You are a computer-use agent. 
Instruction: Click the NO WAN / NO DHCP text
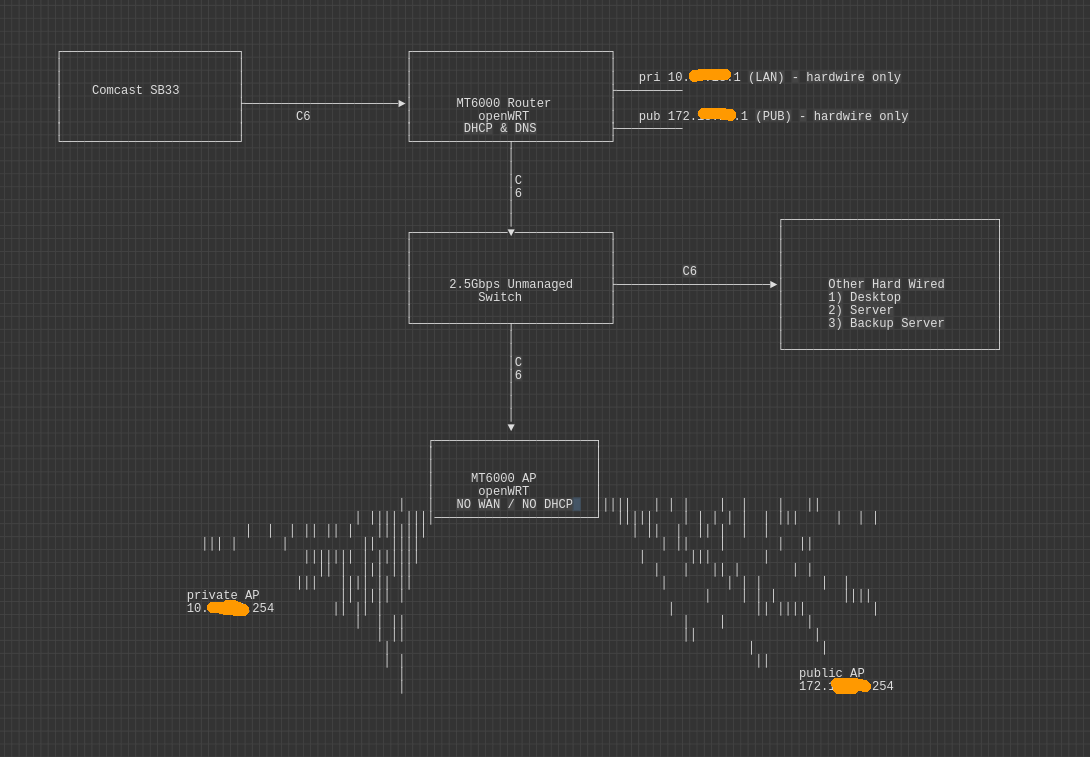click(514, 505)
